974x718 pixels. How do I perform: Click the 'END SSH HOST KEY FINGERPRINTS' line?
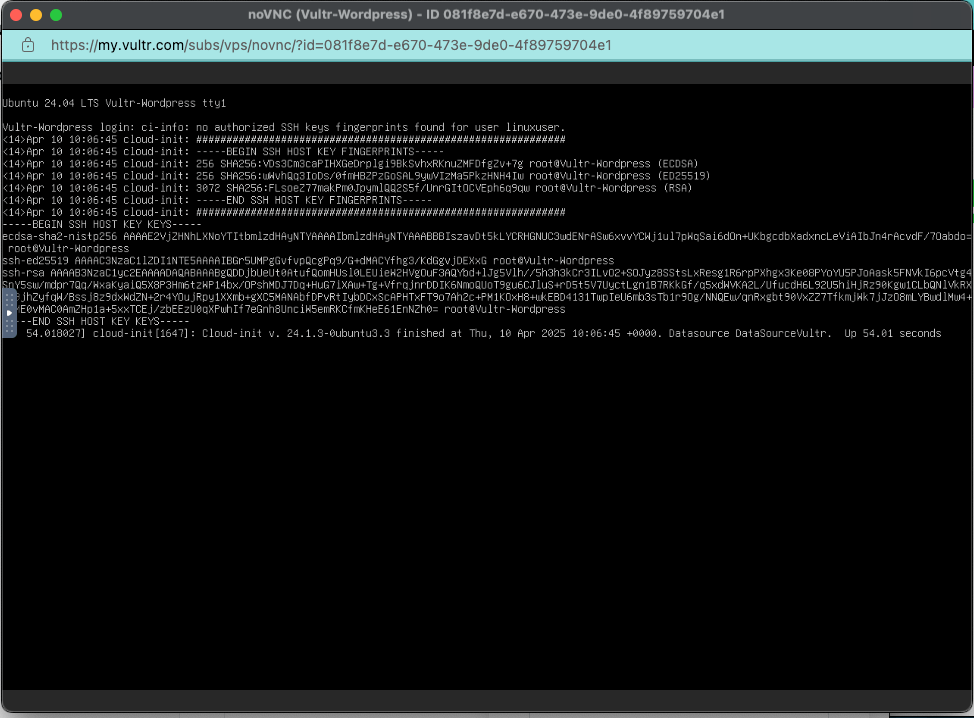[x=217, y=200]
